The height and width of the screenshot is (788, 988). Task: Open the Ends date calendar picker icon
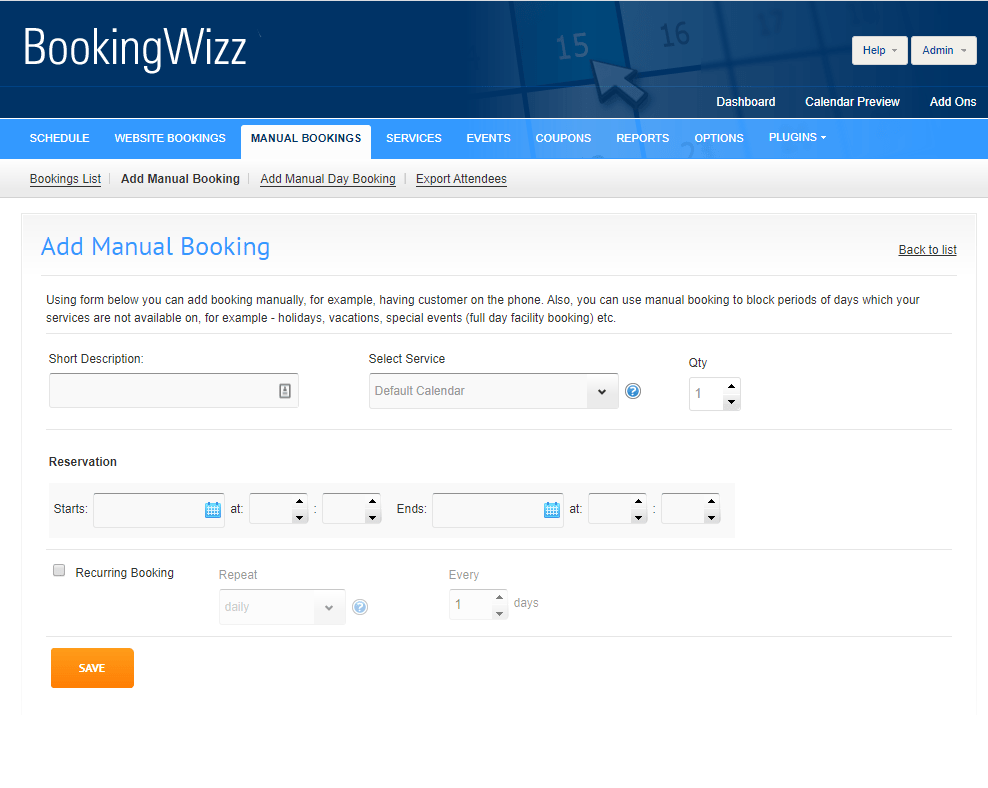pyautogui.click(x=552, y=510)
